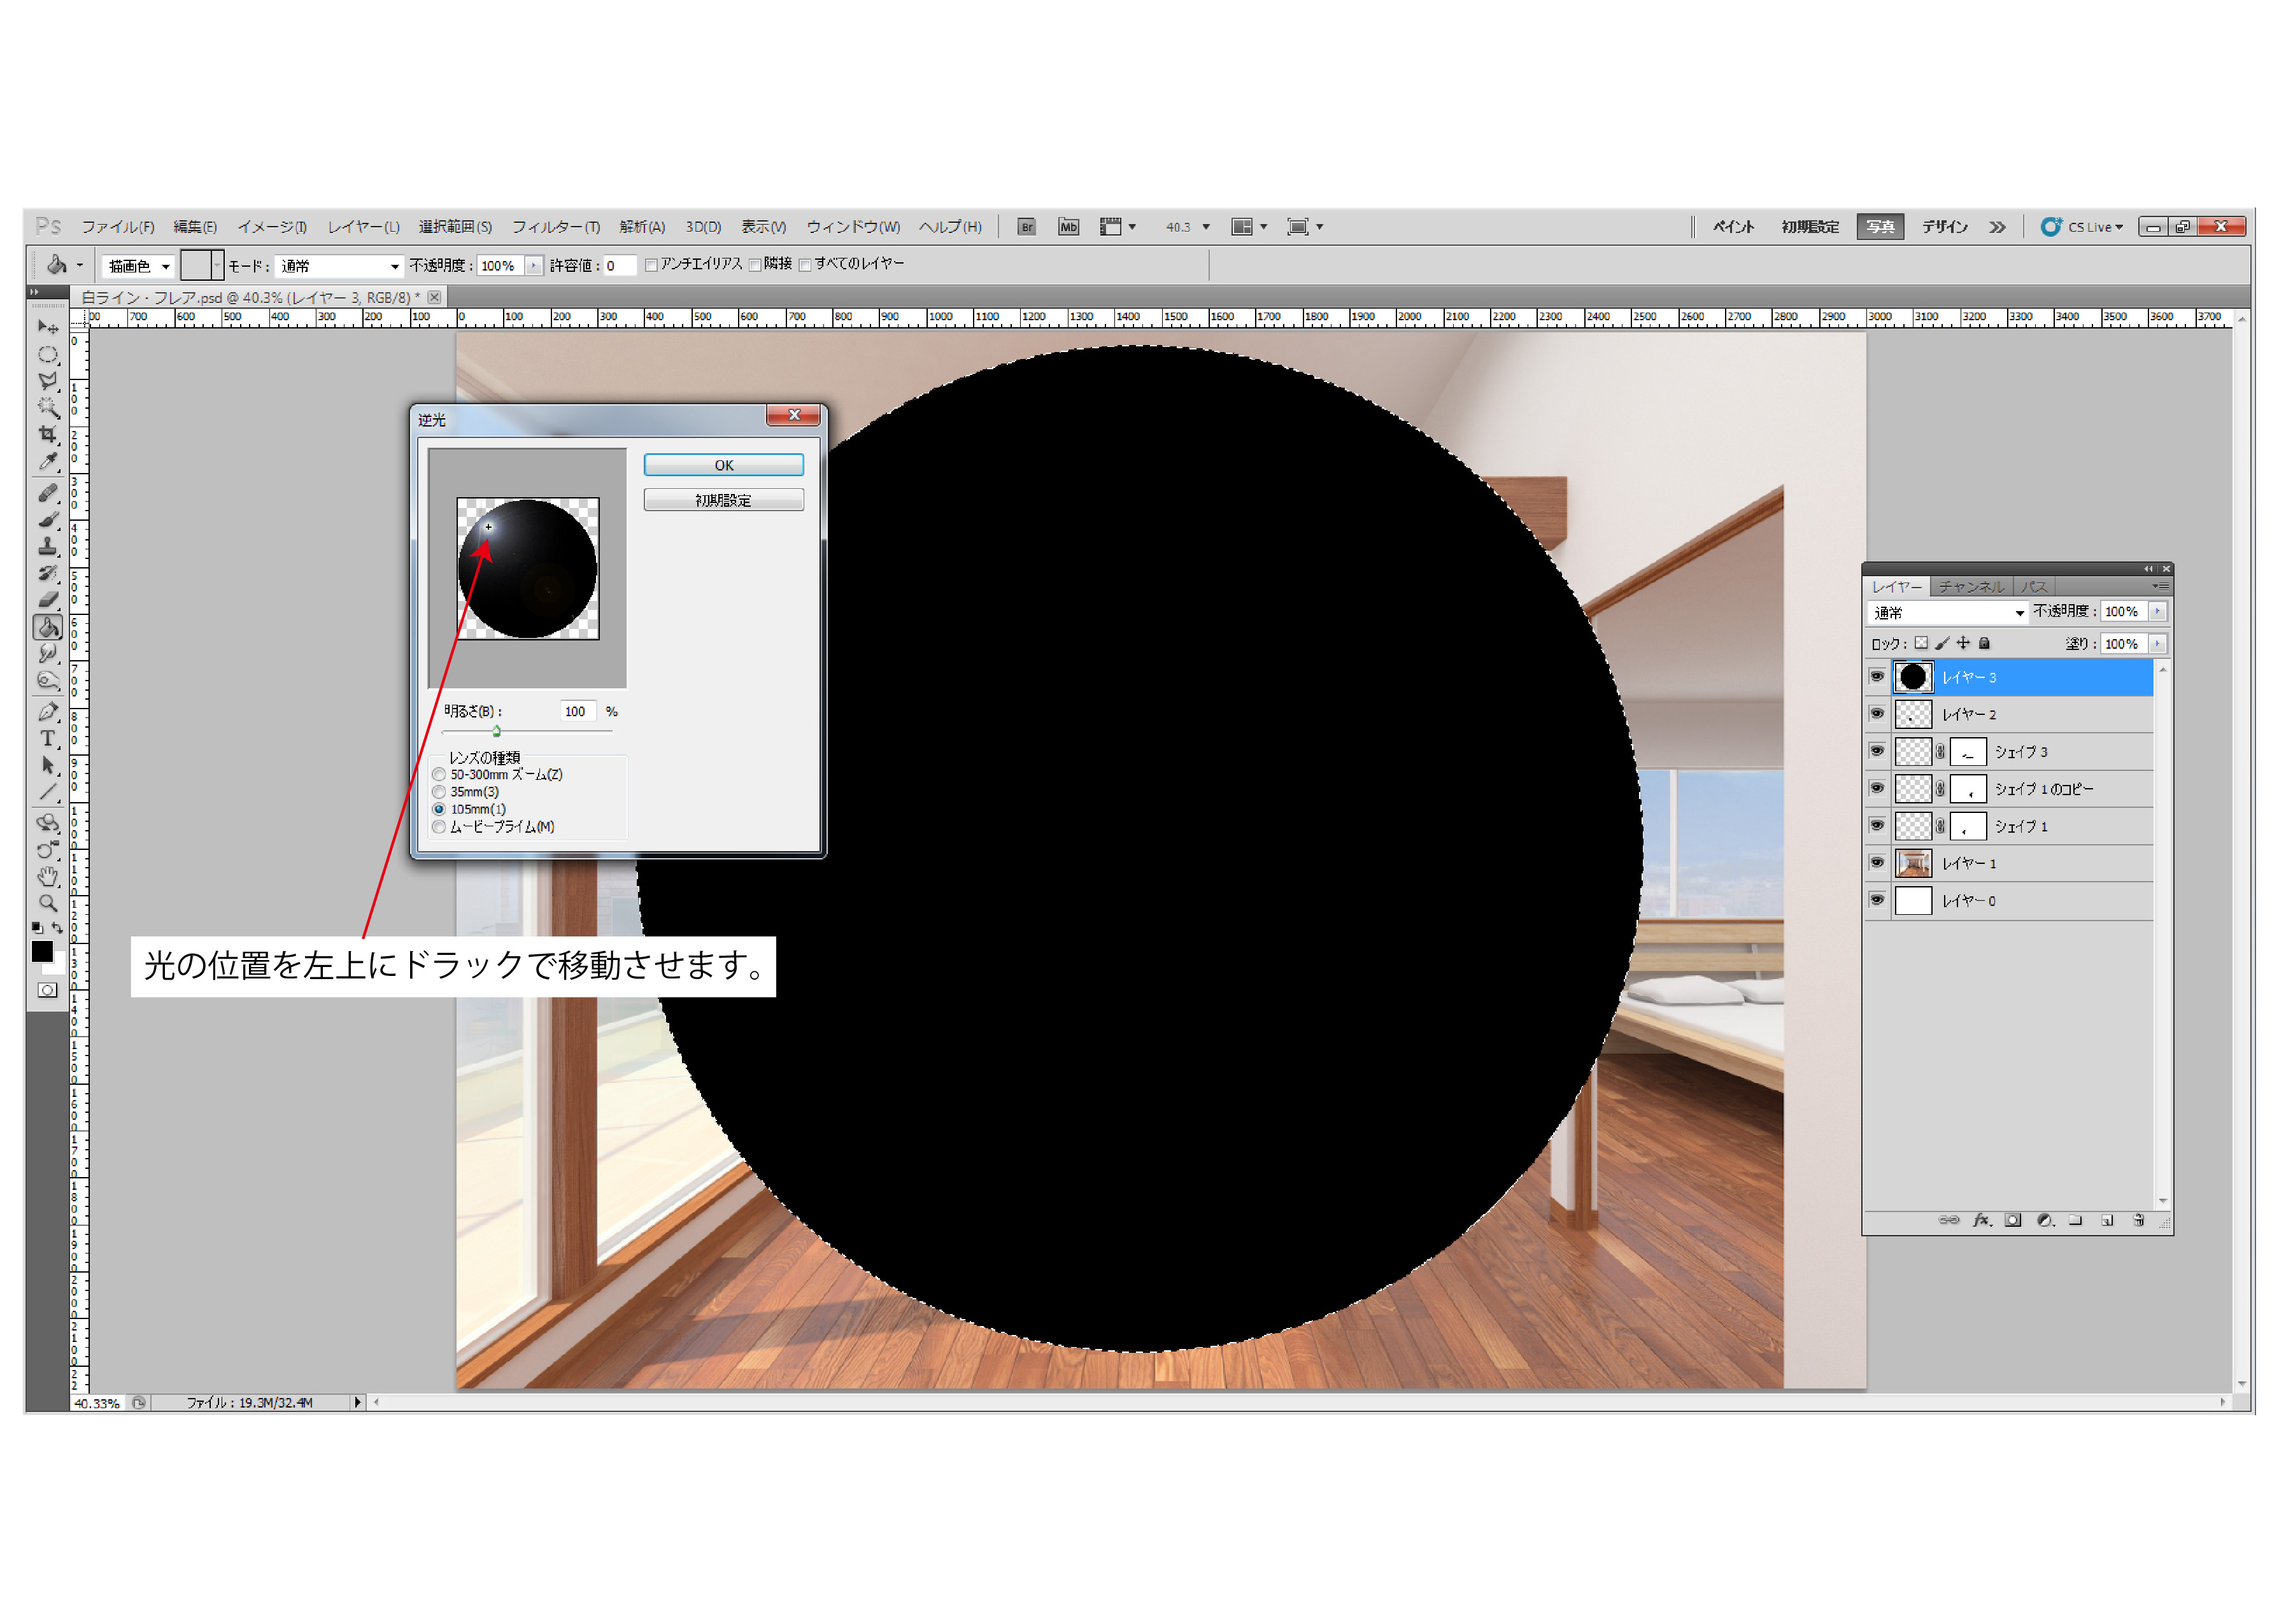The height and width of the screenshot is (1624, 2279).
Task: Choose the 35mm lens type
Action: pos(439,793)
